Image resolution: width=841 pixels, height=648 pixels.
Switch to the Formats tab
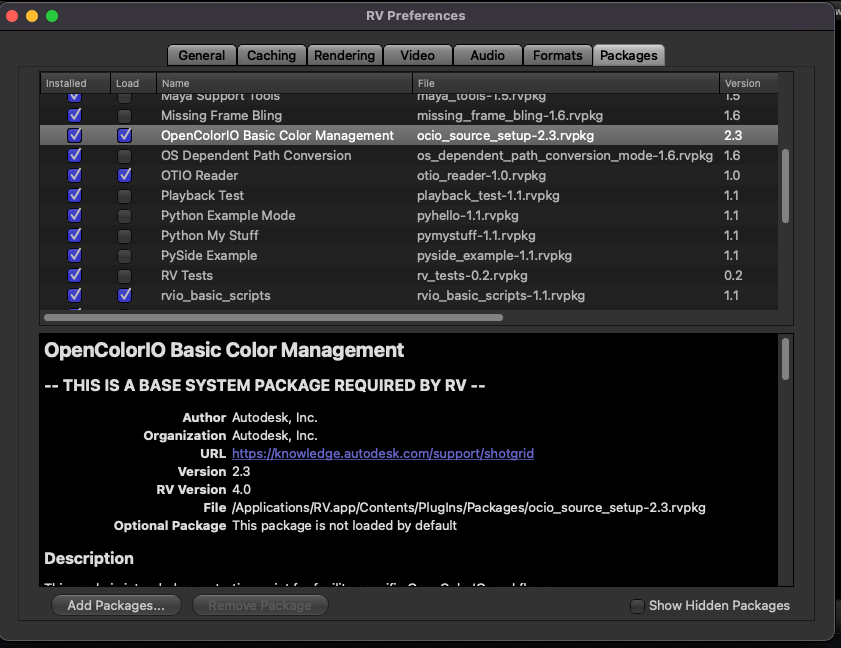point(558,55)
